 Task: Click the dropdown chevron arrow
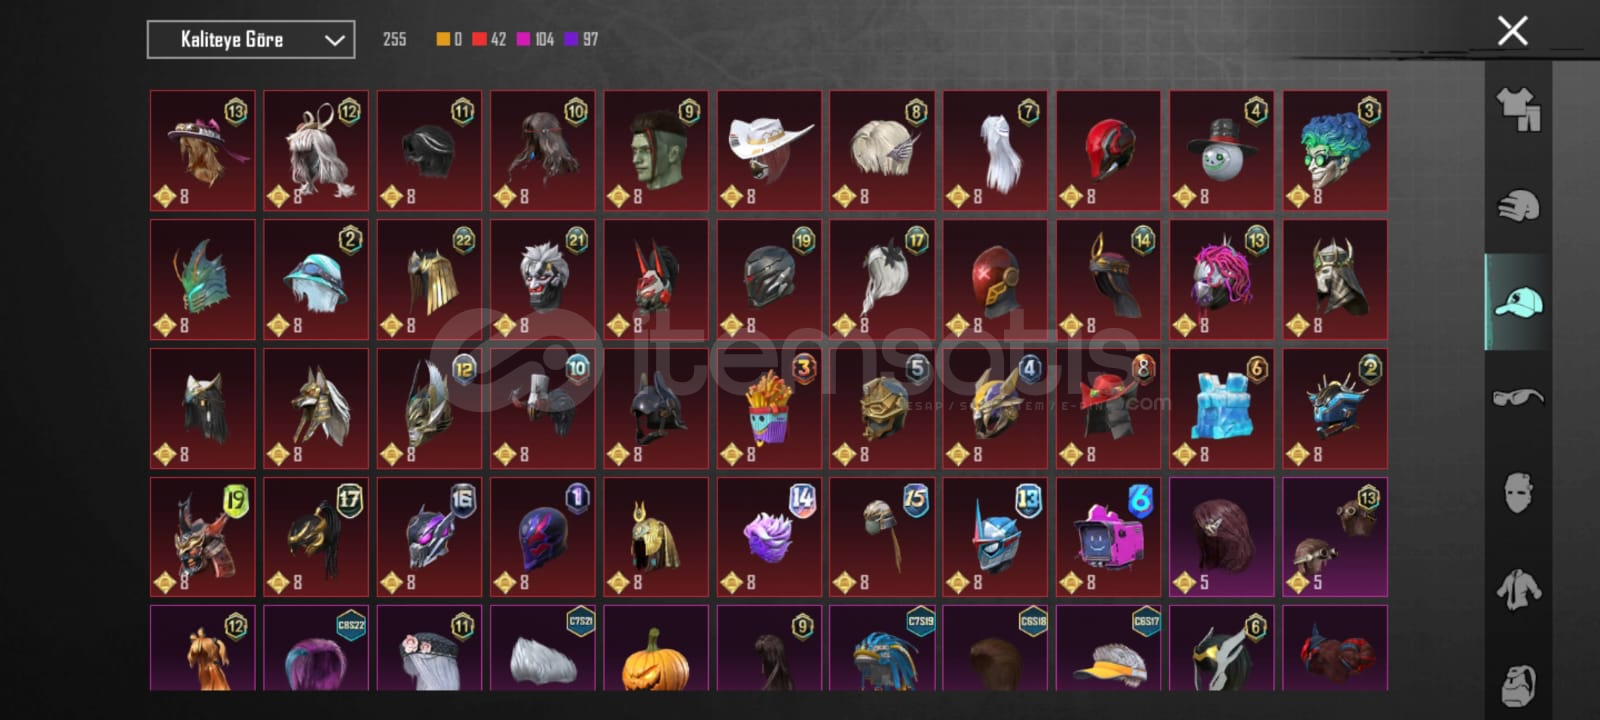pyautogui.click(x=335, y=41)
